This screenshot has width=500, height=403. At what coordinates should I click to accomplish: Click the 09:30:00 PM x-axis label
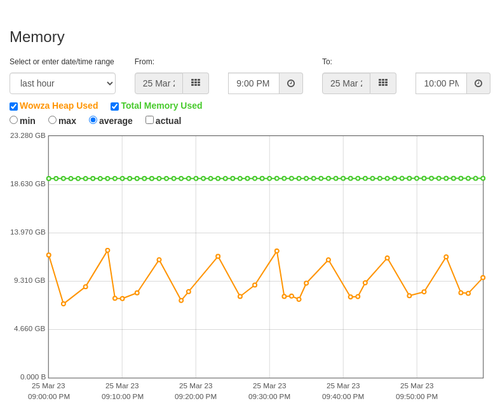(269, 397)
